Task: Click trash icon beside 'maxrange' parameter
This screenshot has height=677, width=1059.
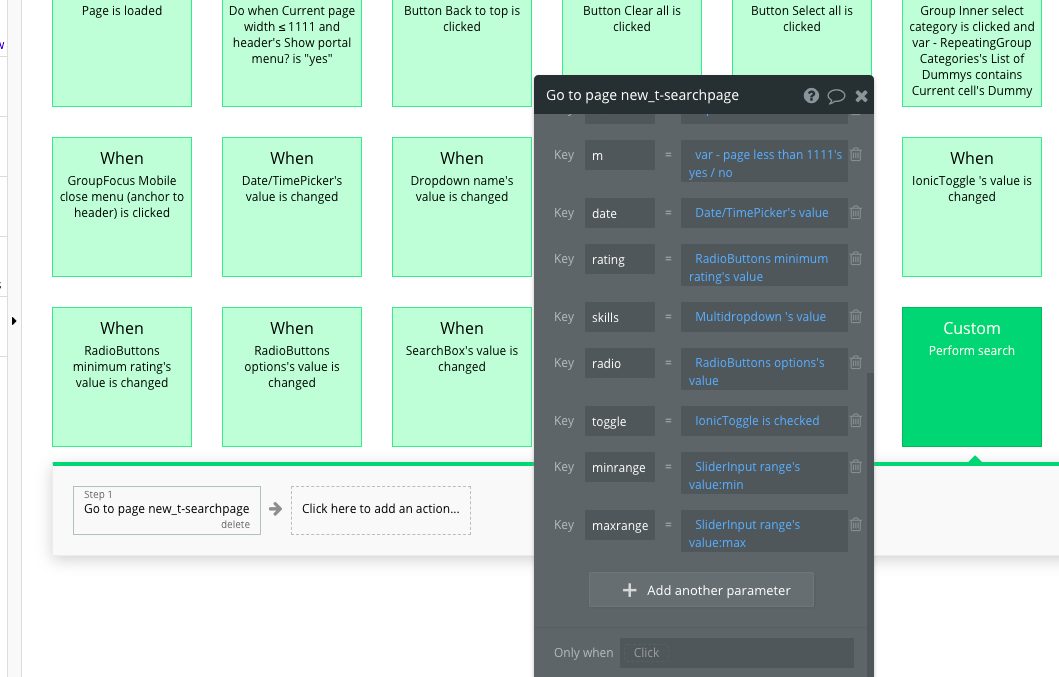Action: pos(856,525)
